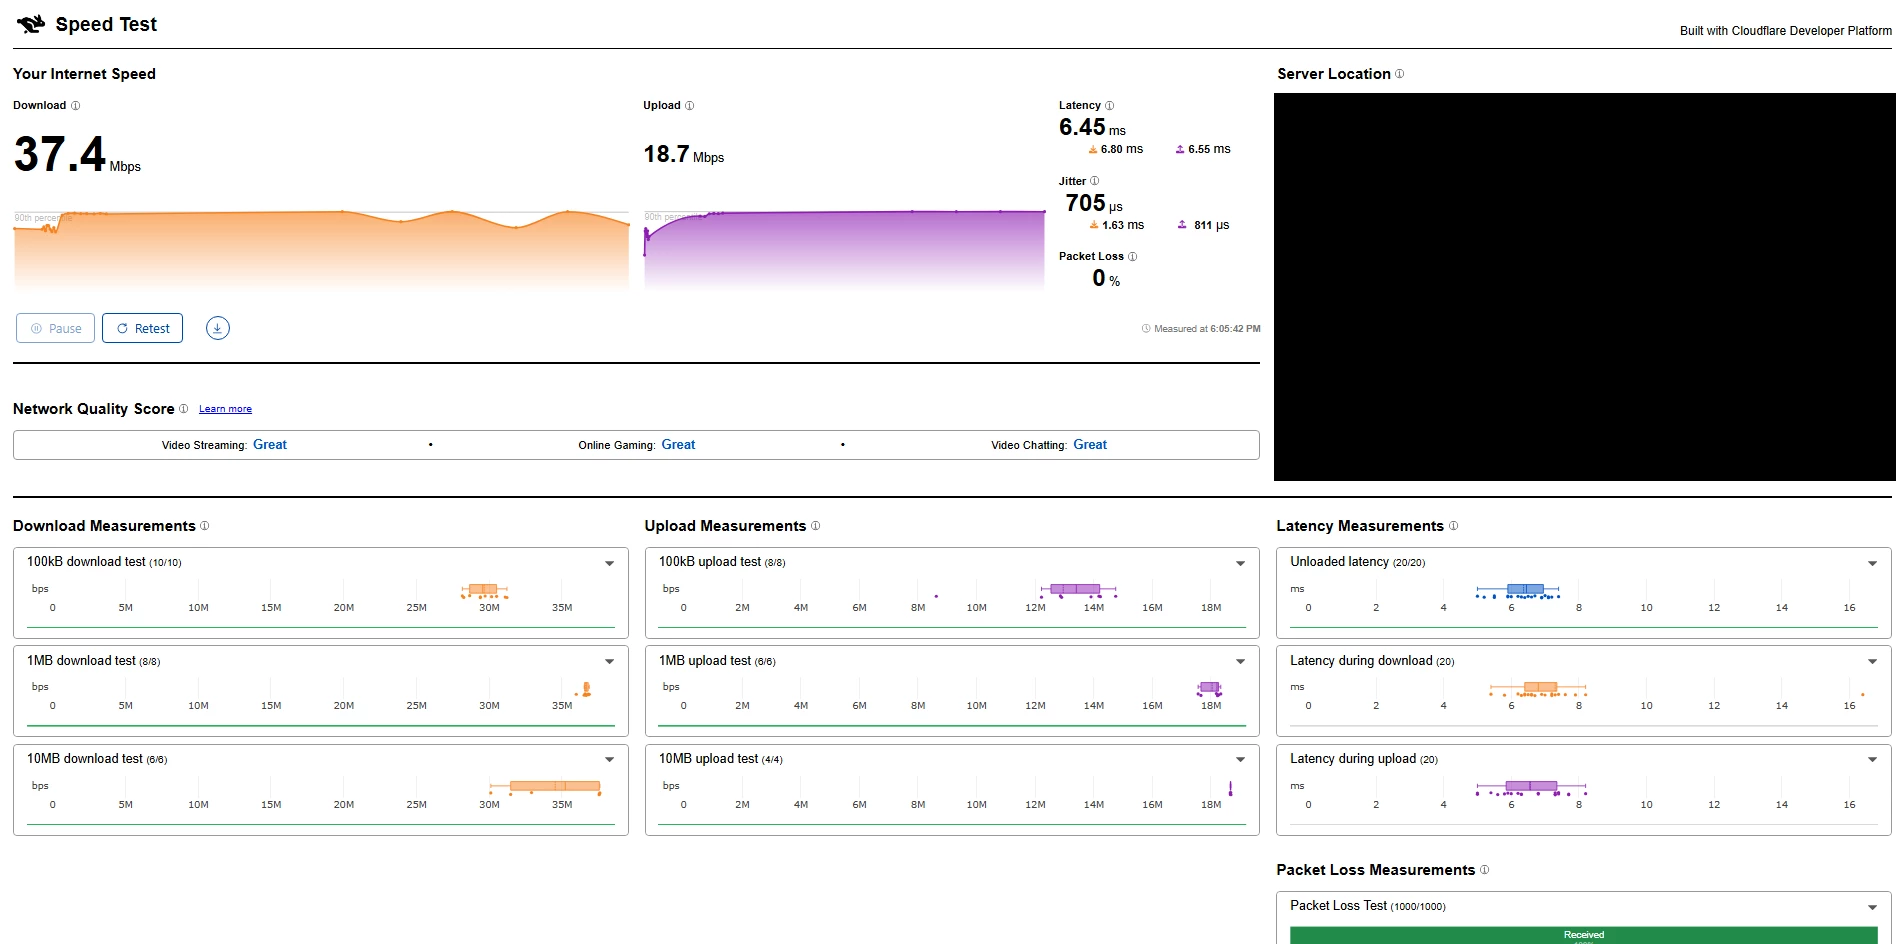1901x944 pixels.
Task: Click the clock icon beside Measured at
Action: pos(1146,329)
